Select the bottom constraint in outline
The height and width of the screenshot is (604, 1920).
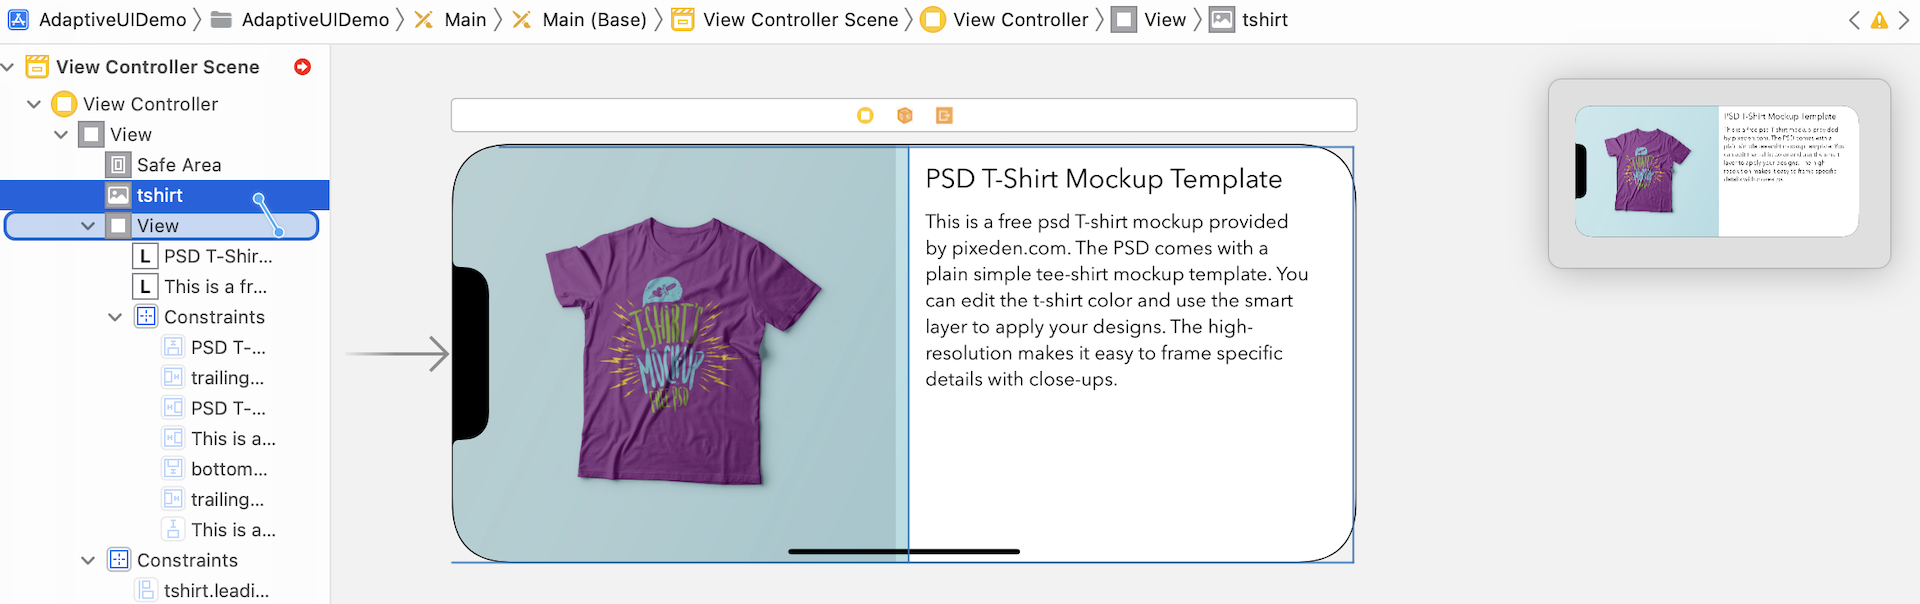tap(229, 469)
